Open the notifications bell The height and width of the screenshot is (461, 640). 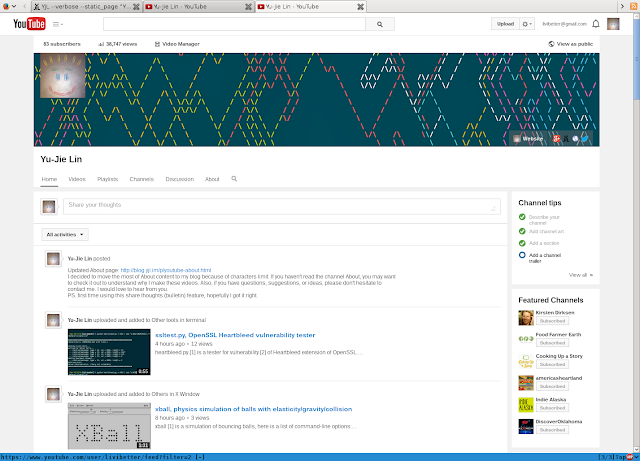coord(596,24)
